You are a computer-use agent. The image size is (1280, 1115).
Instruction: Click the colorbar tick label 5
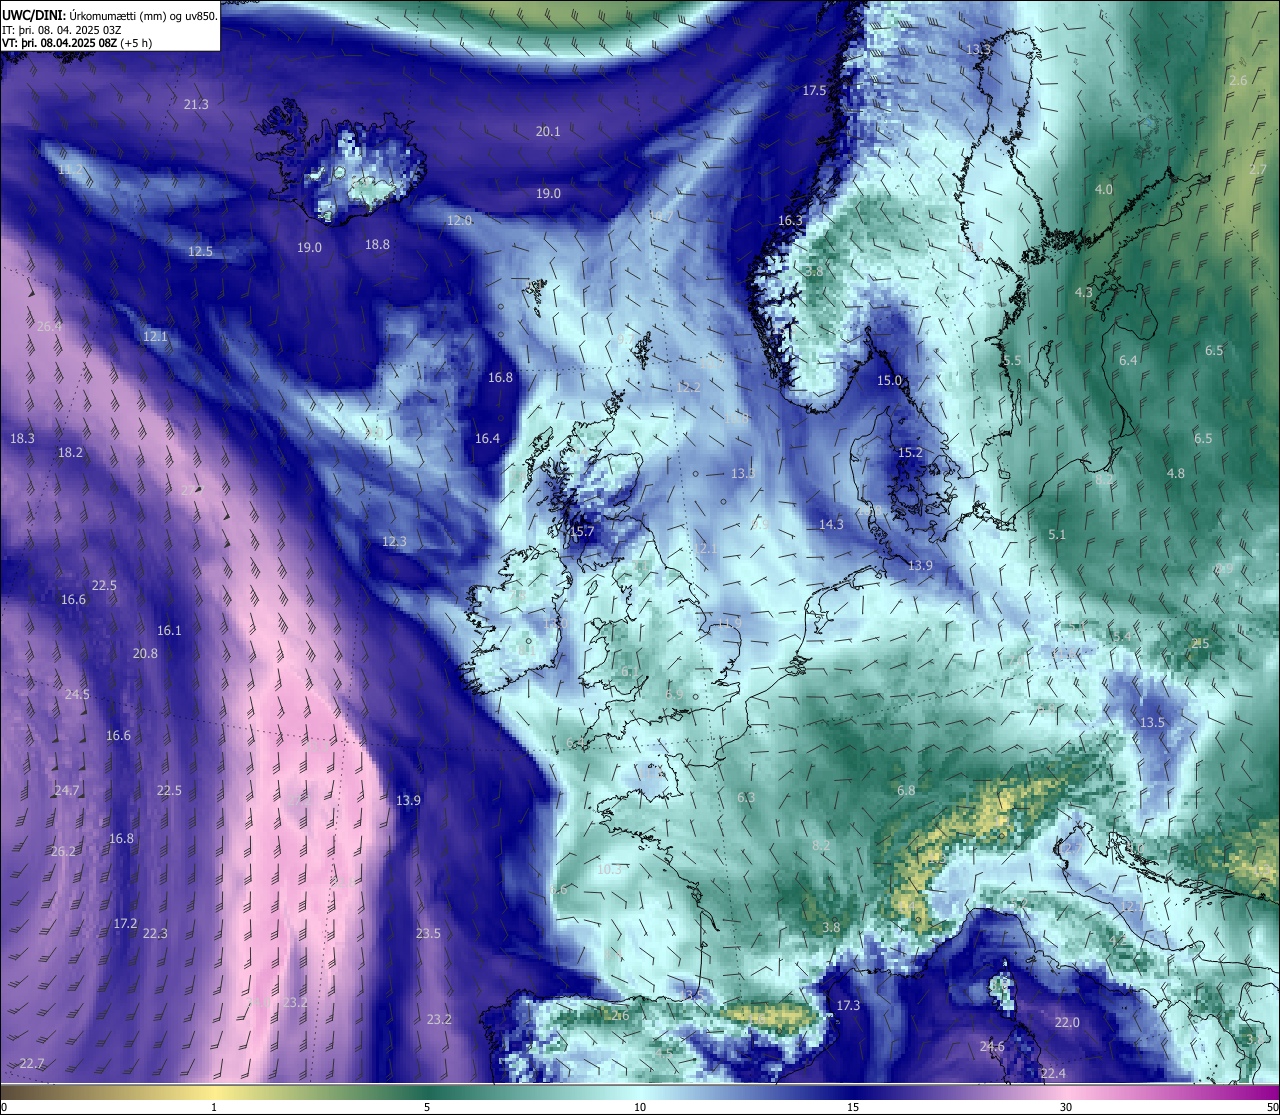427,1106
